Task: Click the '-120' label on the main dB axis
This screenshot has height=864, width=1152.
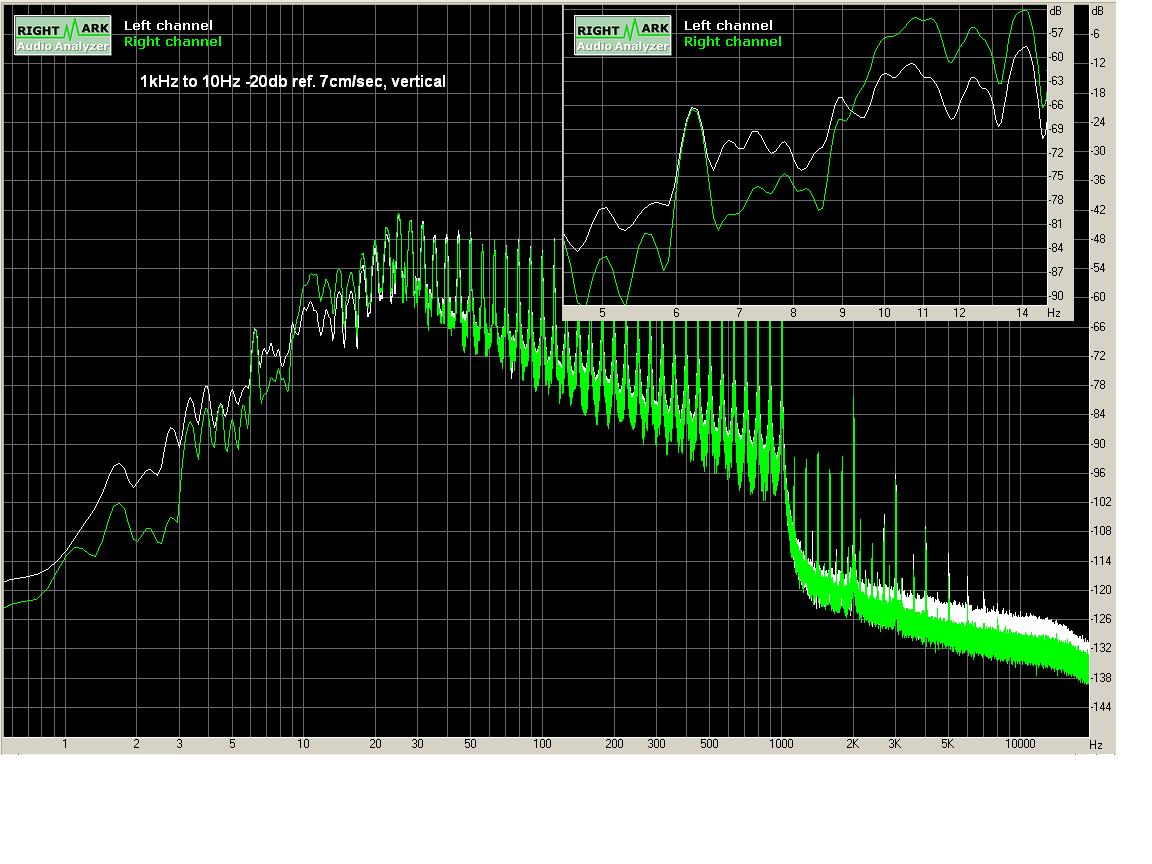Action: (1101, 590)
